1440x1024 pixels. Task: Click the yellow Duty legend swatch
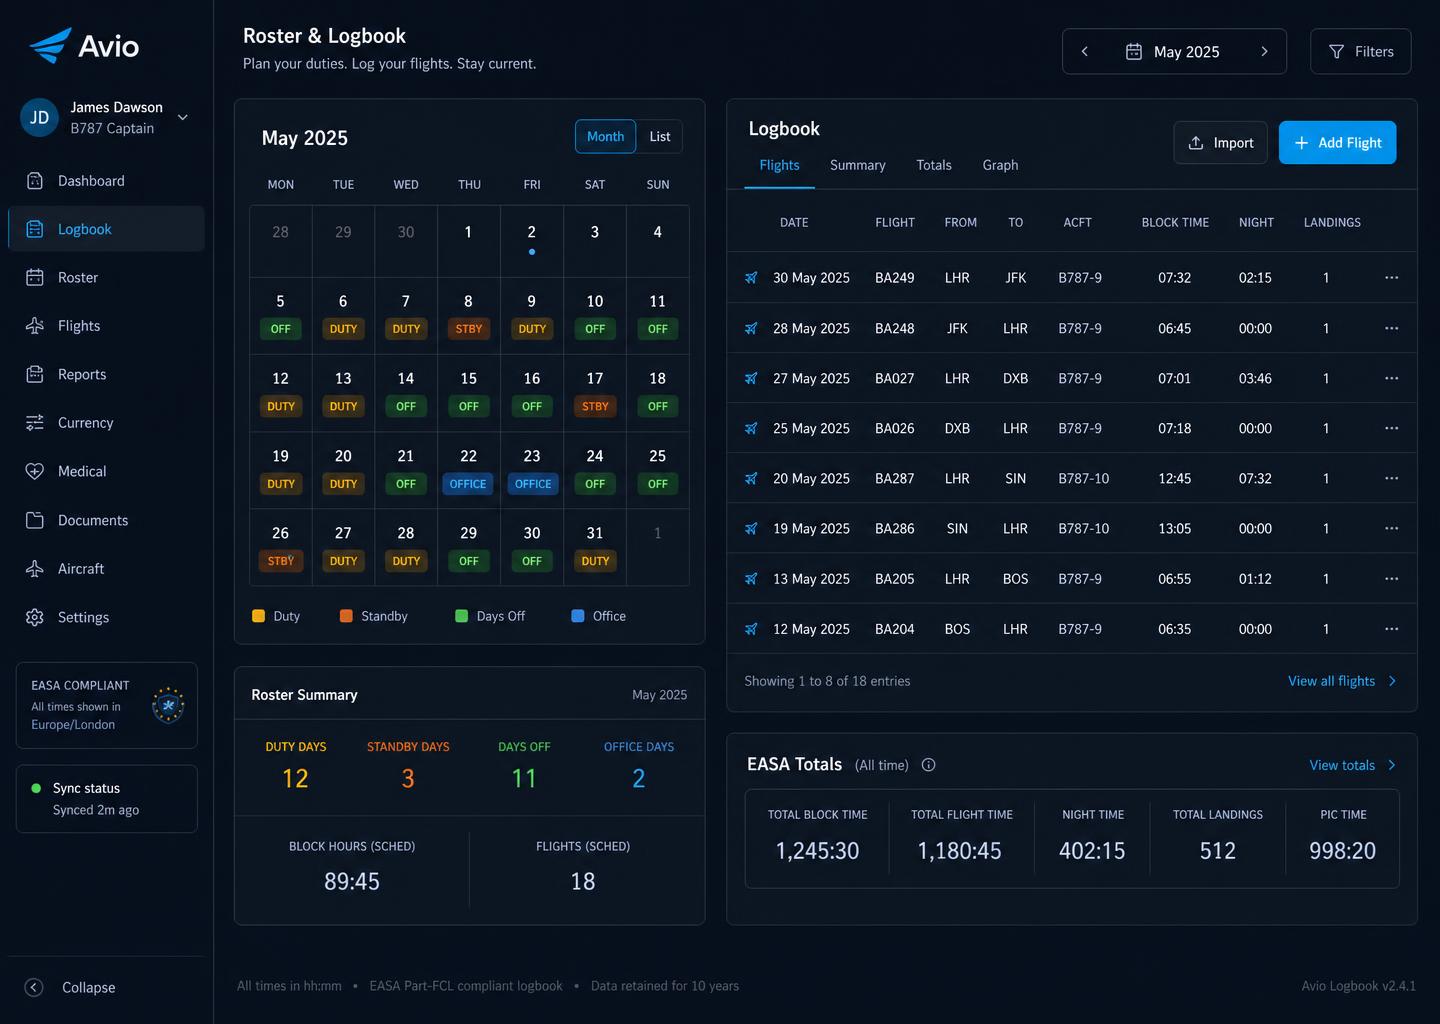tap(259, 617)
